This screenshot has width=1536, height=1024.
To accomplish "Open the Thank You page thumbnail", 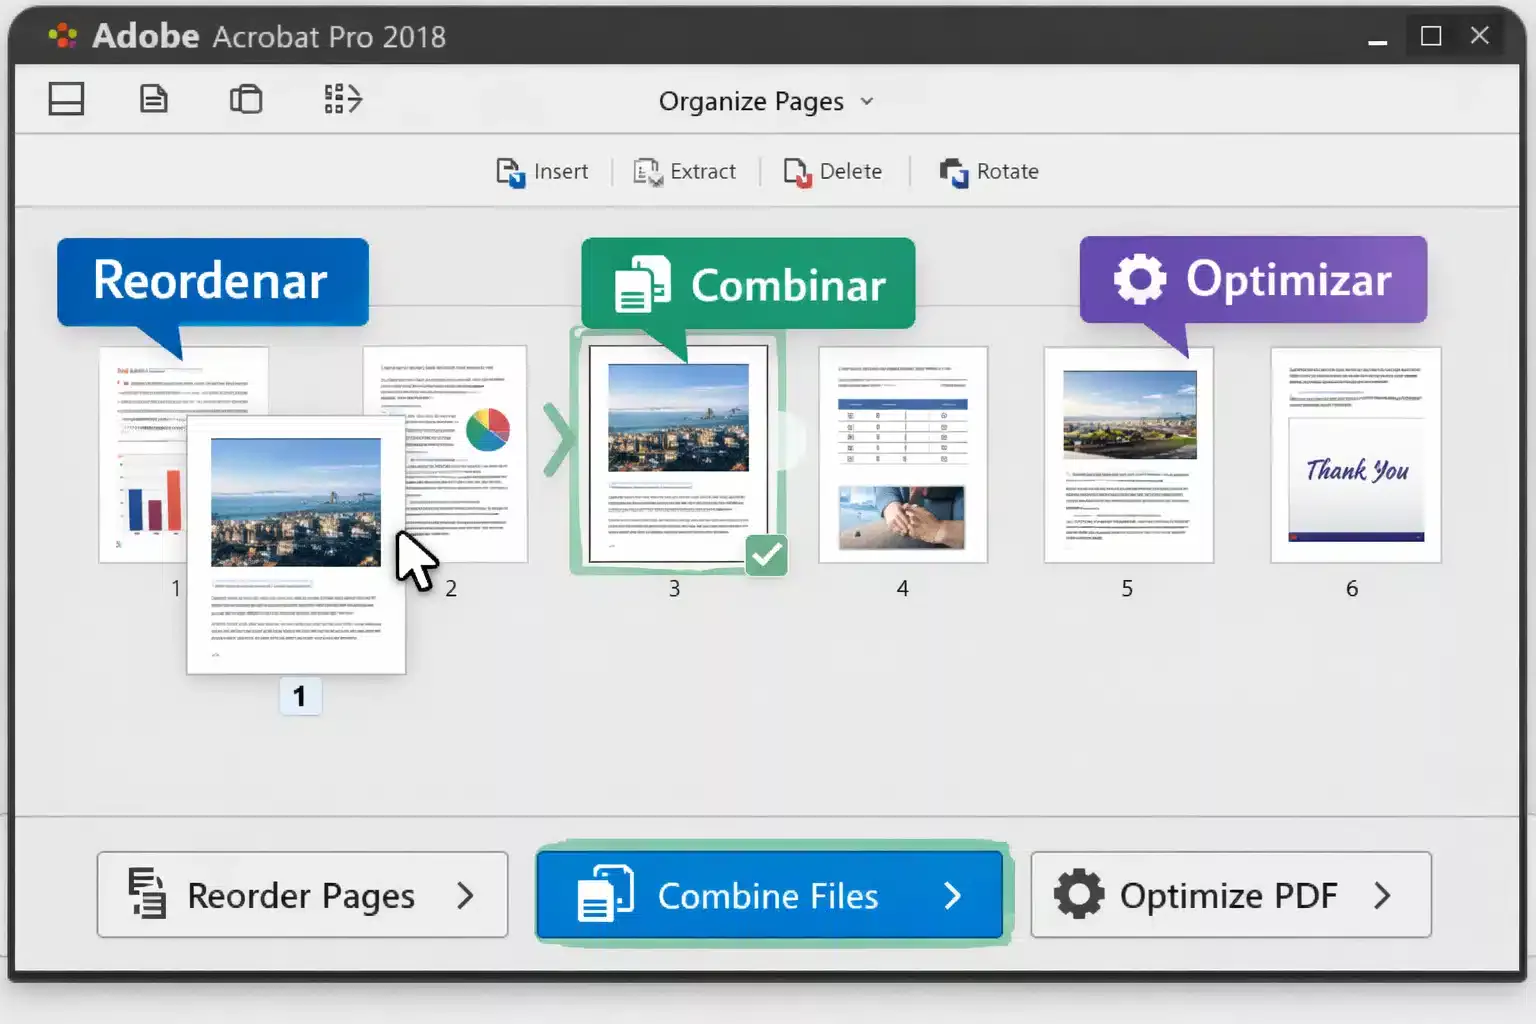I will pos(1353,455).
